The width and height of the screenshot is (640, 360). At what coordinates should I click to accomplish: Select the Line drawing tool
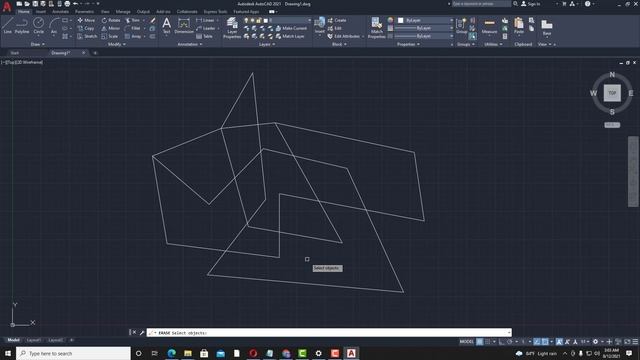[x=7, y=26]
